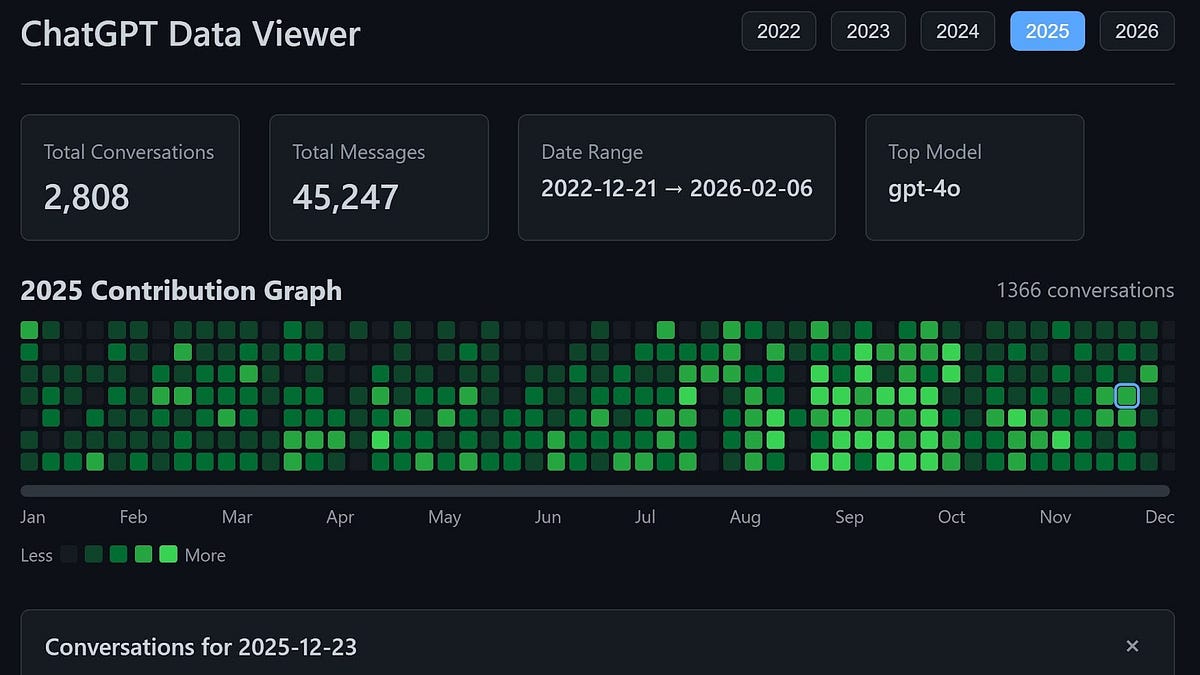Select the 2026 year filter
1200x675 pixels.
[1137, 31]
